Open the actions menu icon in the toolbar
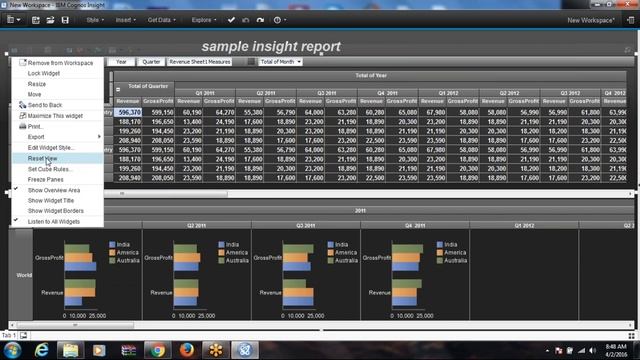Screen dimensions: 640x360 13,20
